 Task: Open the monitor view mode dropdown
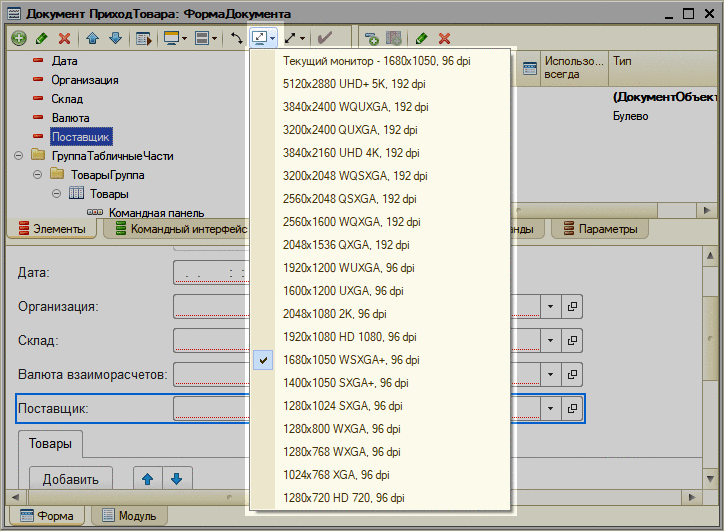[175, 38]
